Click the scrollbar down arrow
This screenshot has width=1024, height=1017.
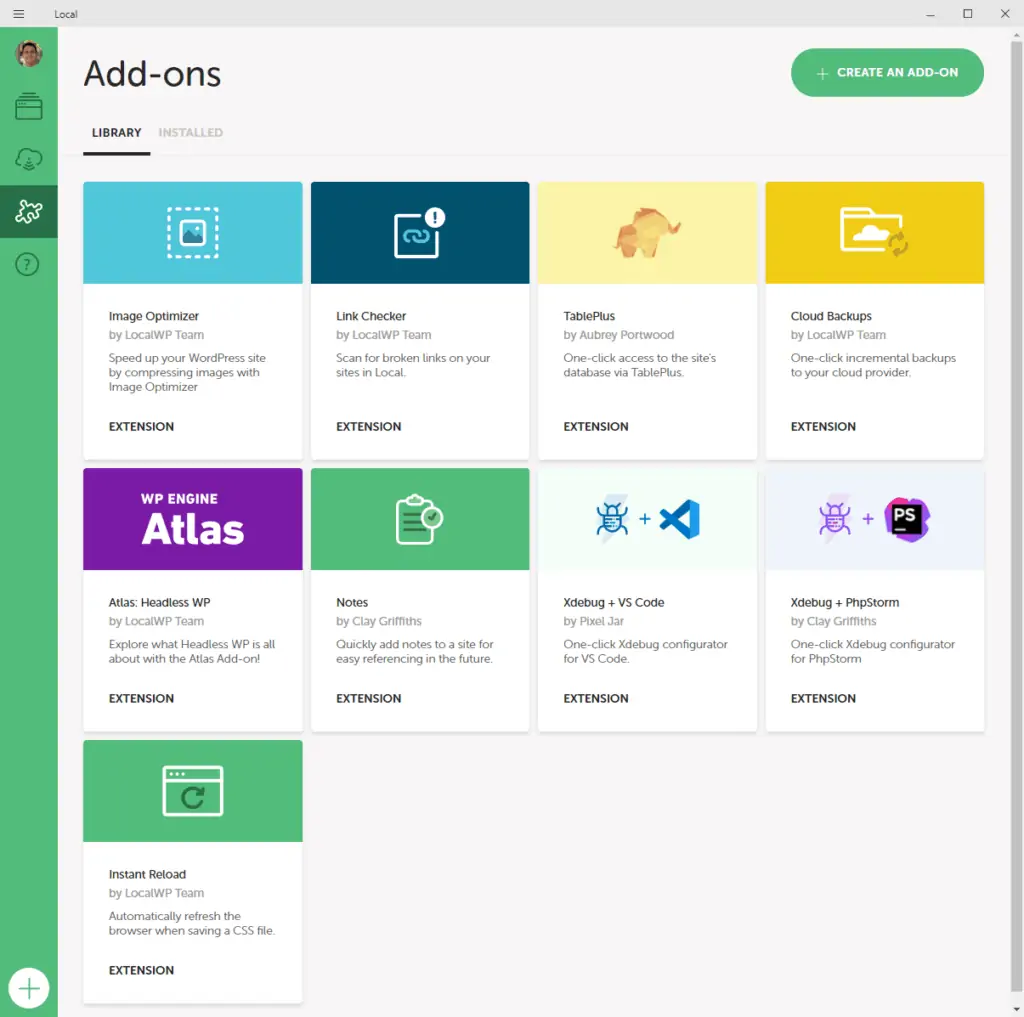tap(1016, 1010)
